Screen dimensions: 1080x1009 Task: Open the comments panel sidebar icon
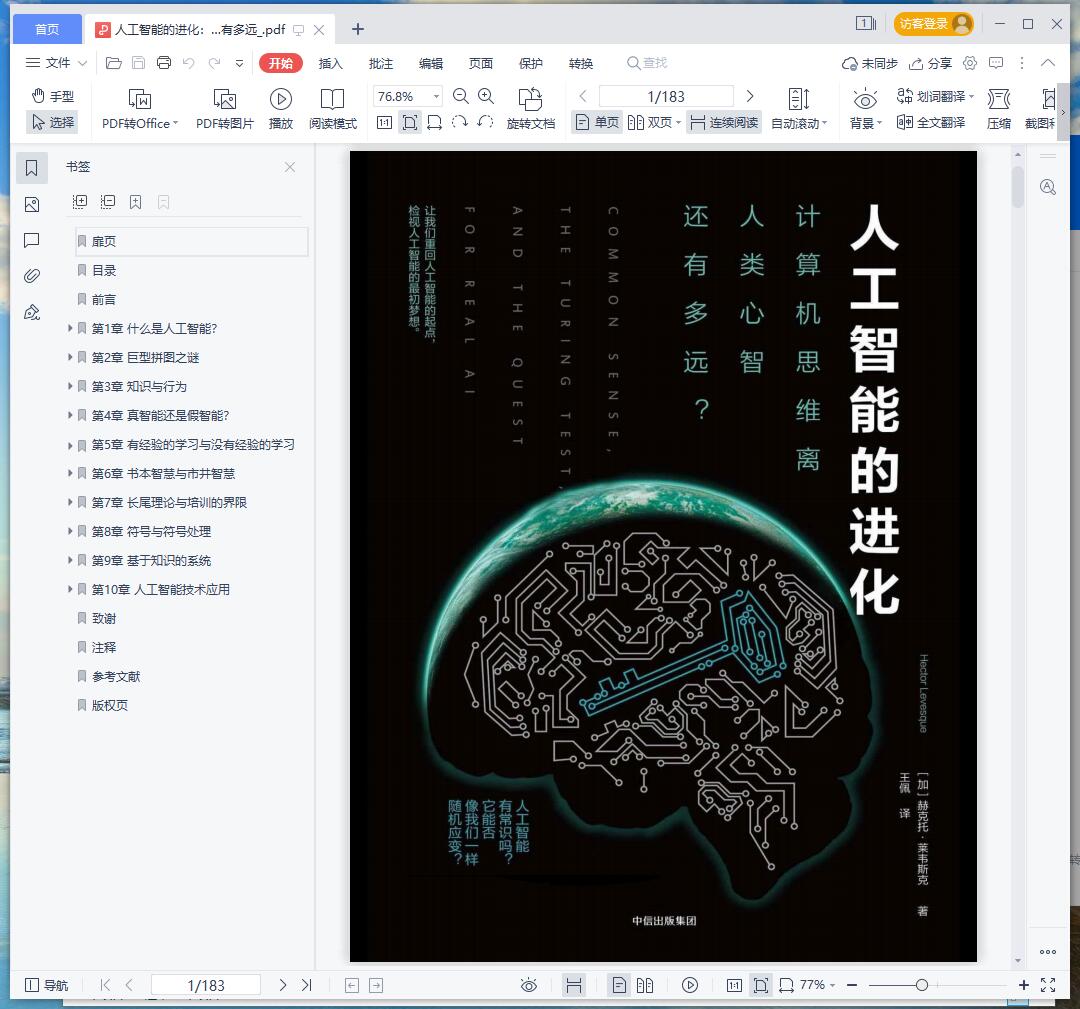(32, 240)
